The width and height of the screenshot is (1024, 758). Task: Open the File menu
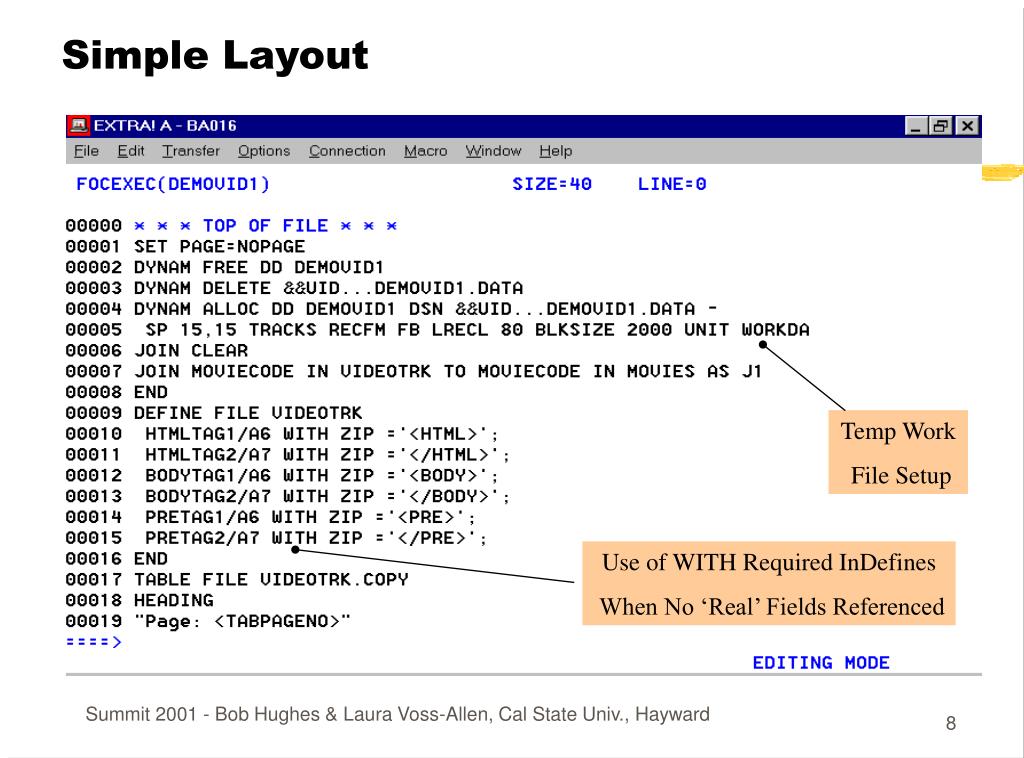coord(86,151)
